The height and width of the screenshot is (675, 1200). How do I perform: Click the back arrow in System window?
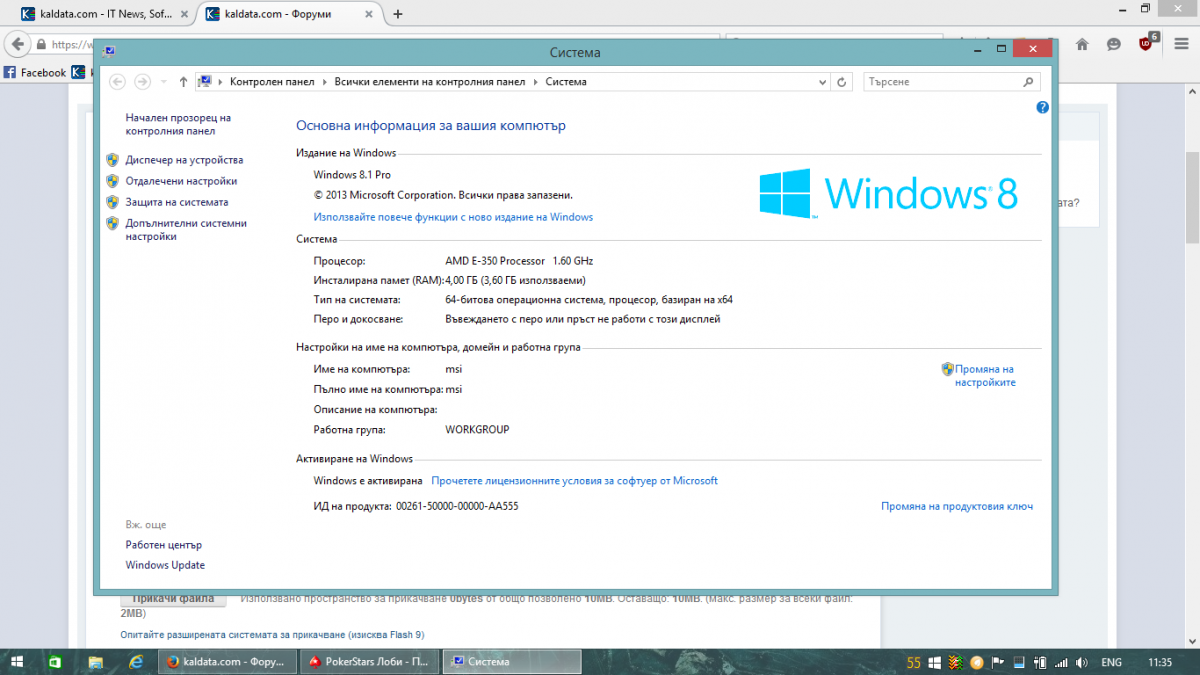coord(117,82)
